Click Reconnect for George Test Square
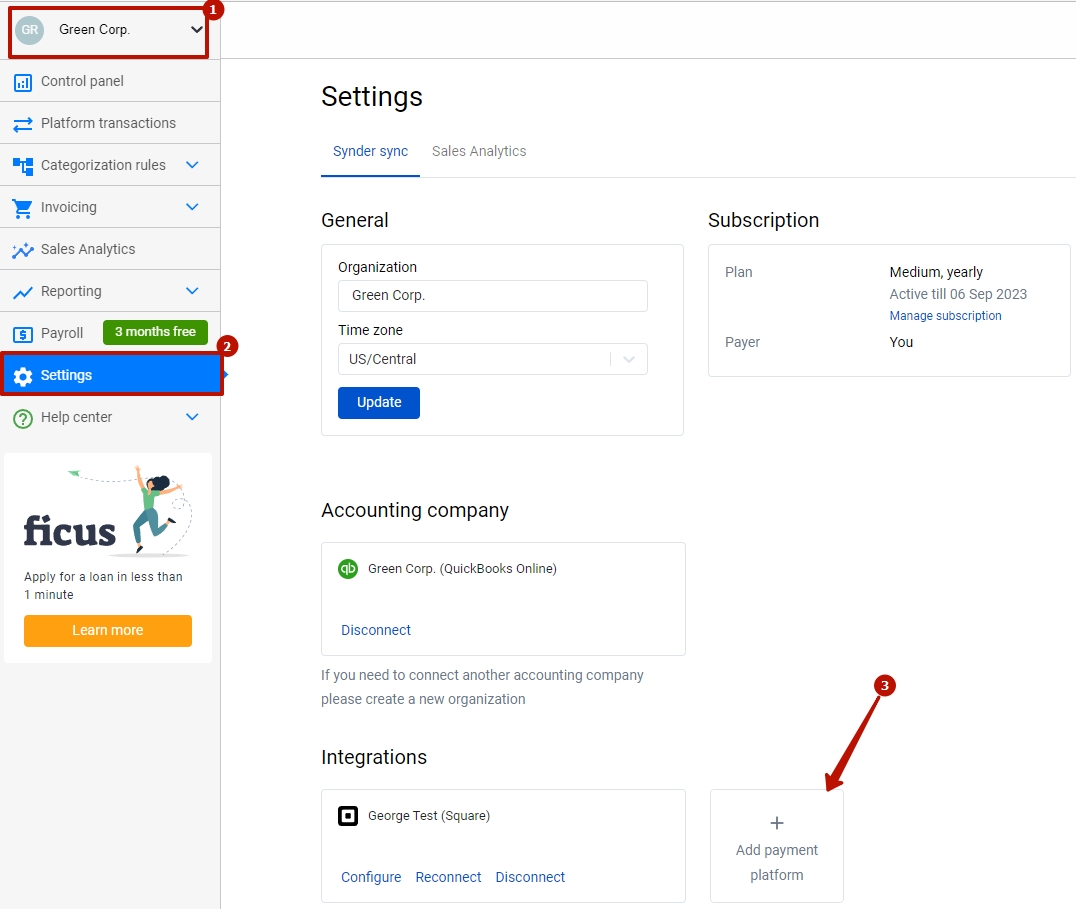This screenshot has height=909, width=1076. click(448, 877)
